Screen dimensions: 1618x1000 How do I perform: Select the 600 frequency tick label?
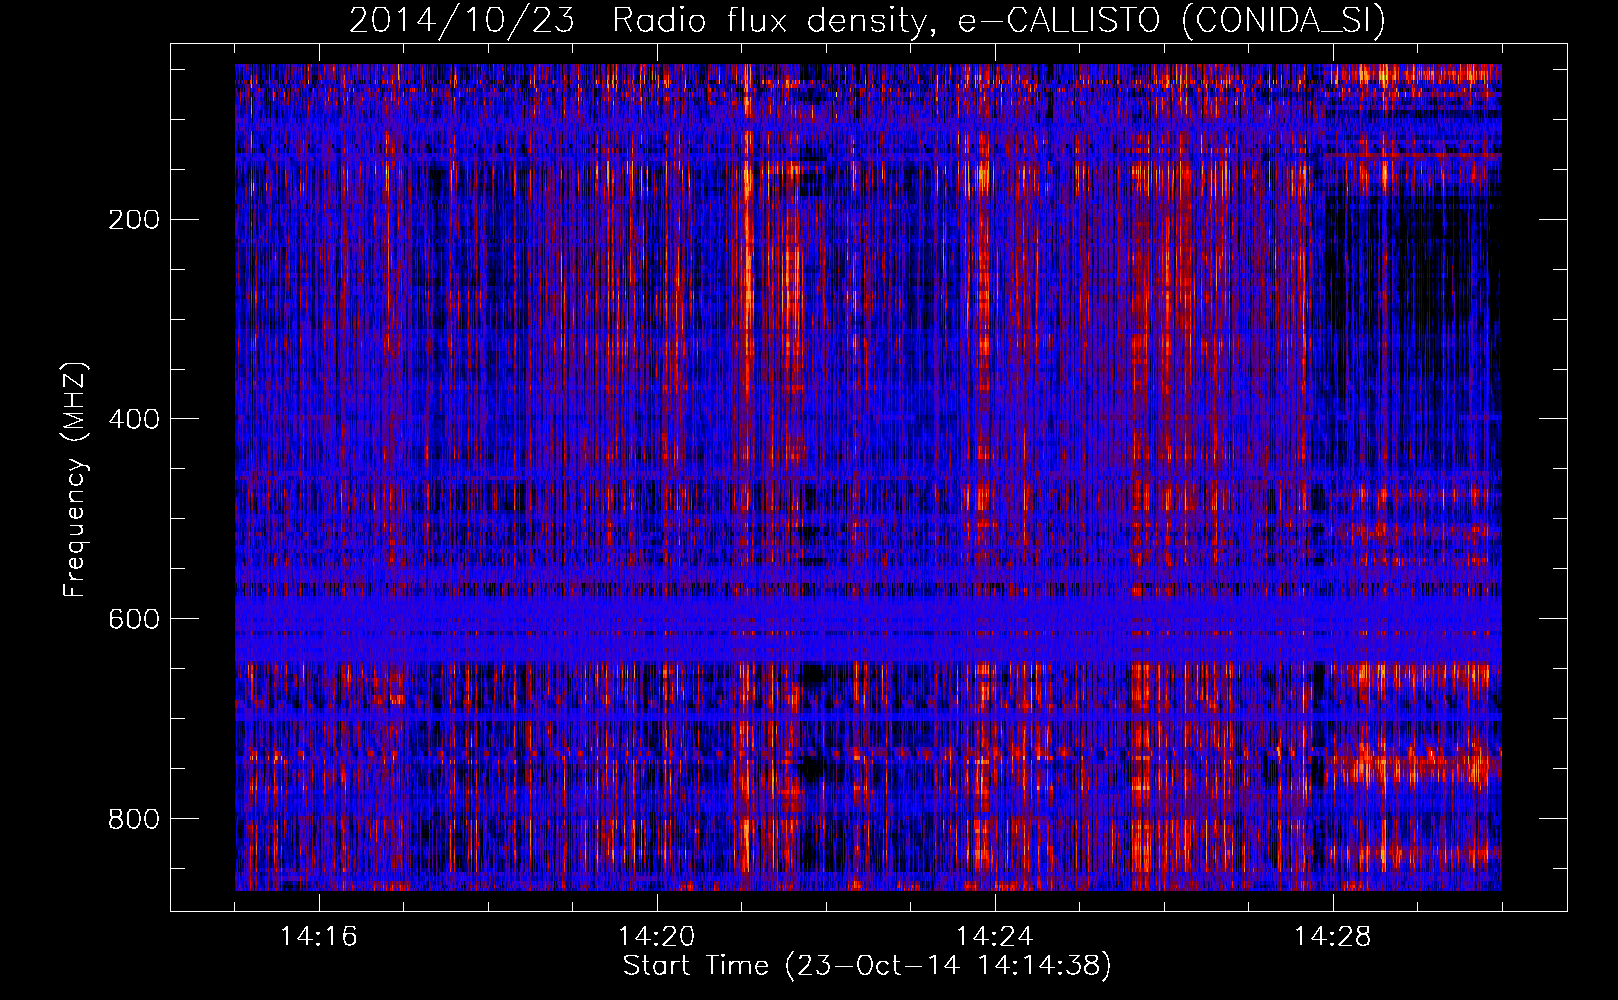134,619
